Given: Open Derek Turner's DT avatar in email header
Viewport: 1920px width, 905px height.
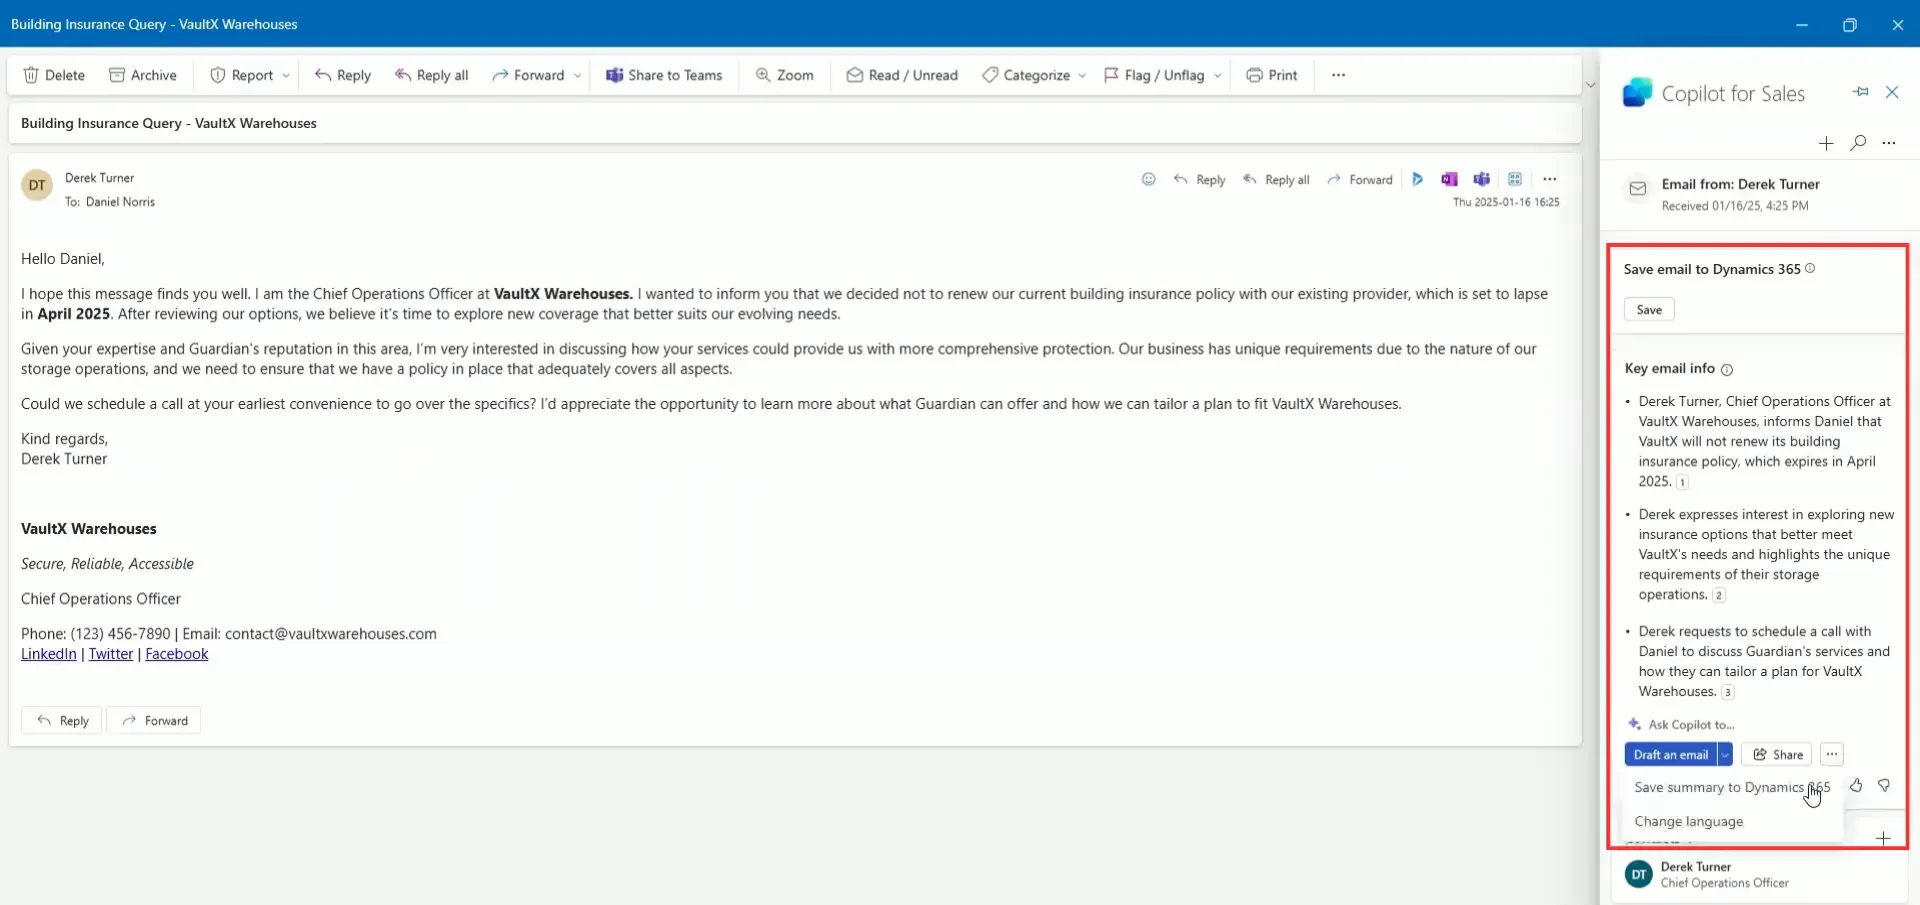Looking at the screenshot, I should 37,185.
